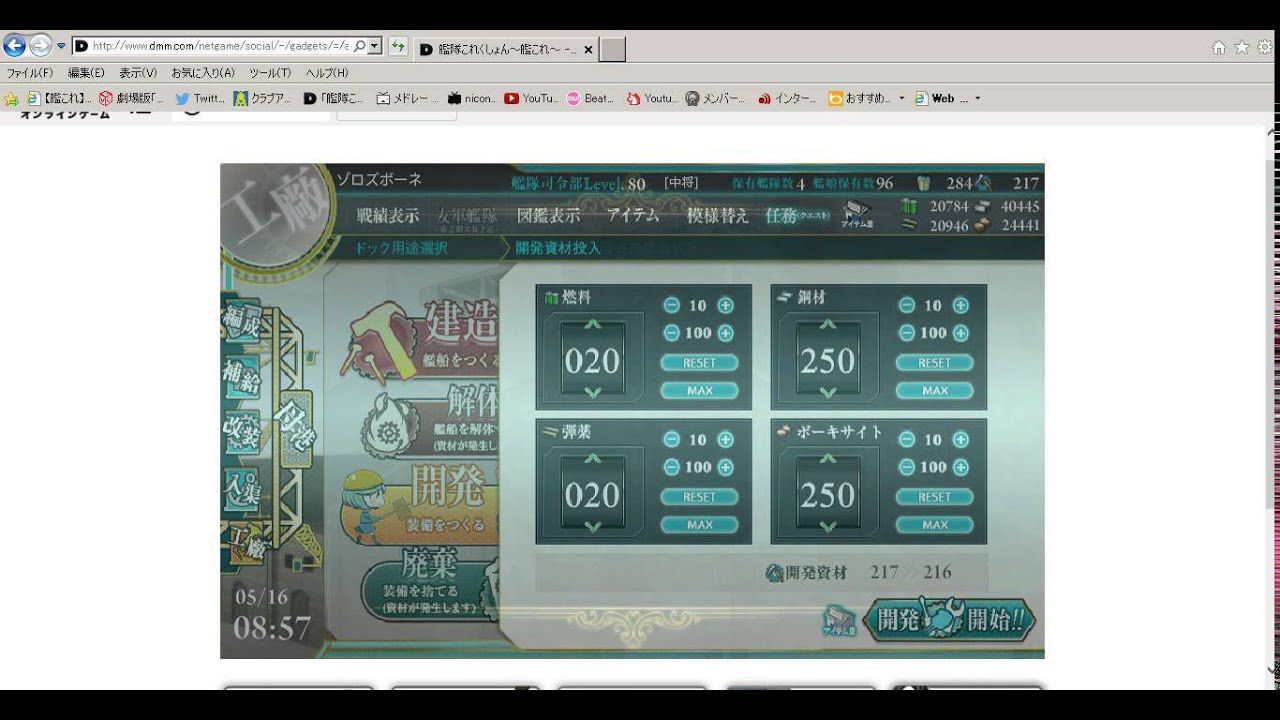Set bauxite (ボーキサイト) to MAX
This screenshot has width=1280, height=720.
click(x=934, y=524)
